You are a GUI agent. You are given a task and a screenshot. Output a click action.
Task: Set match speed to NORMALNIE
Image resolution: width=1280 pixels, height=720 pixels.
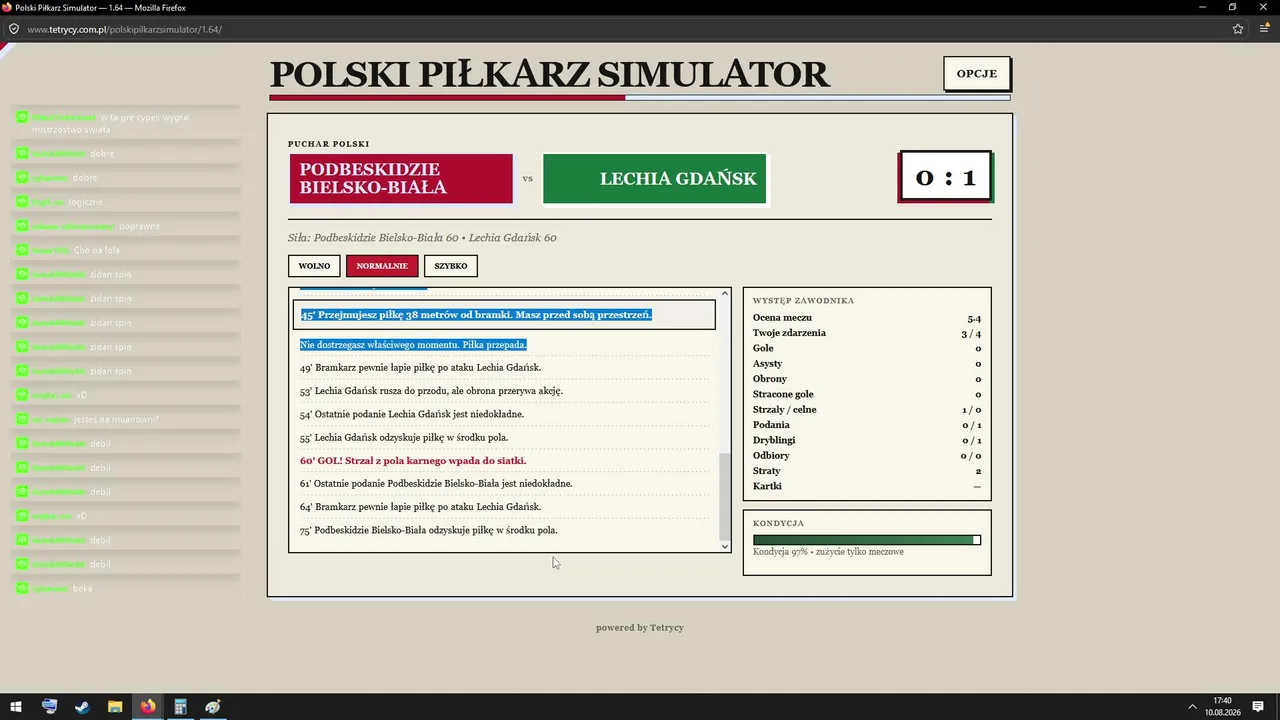point(382,266)
